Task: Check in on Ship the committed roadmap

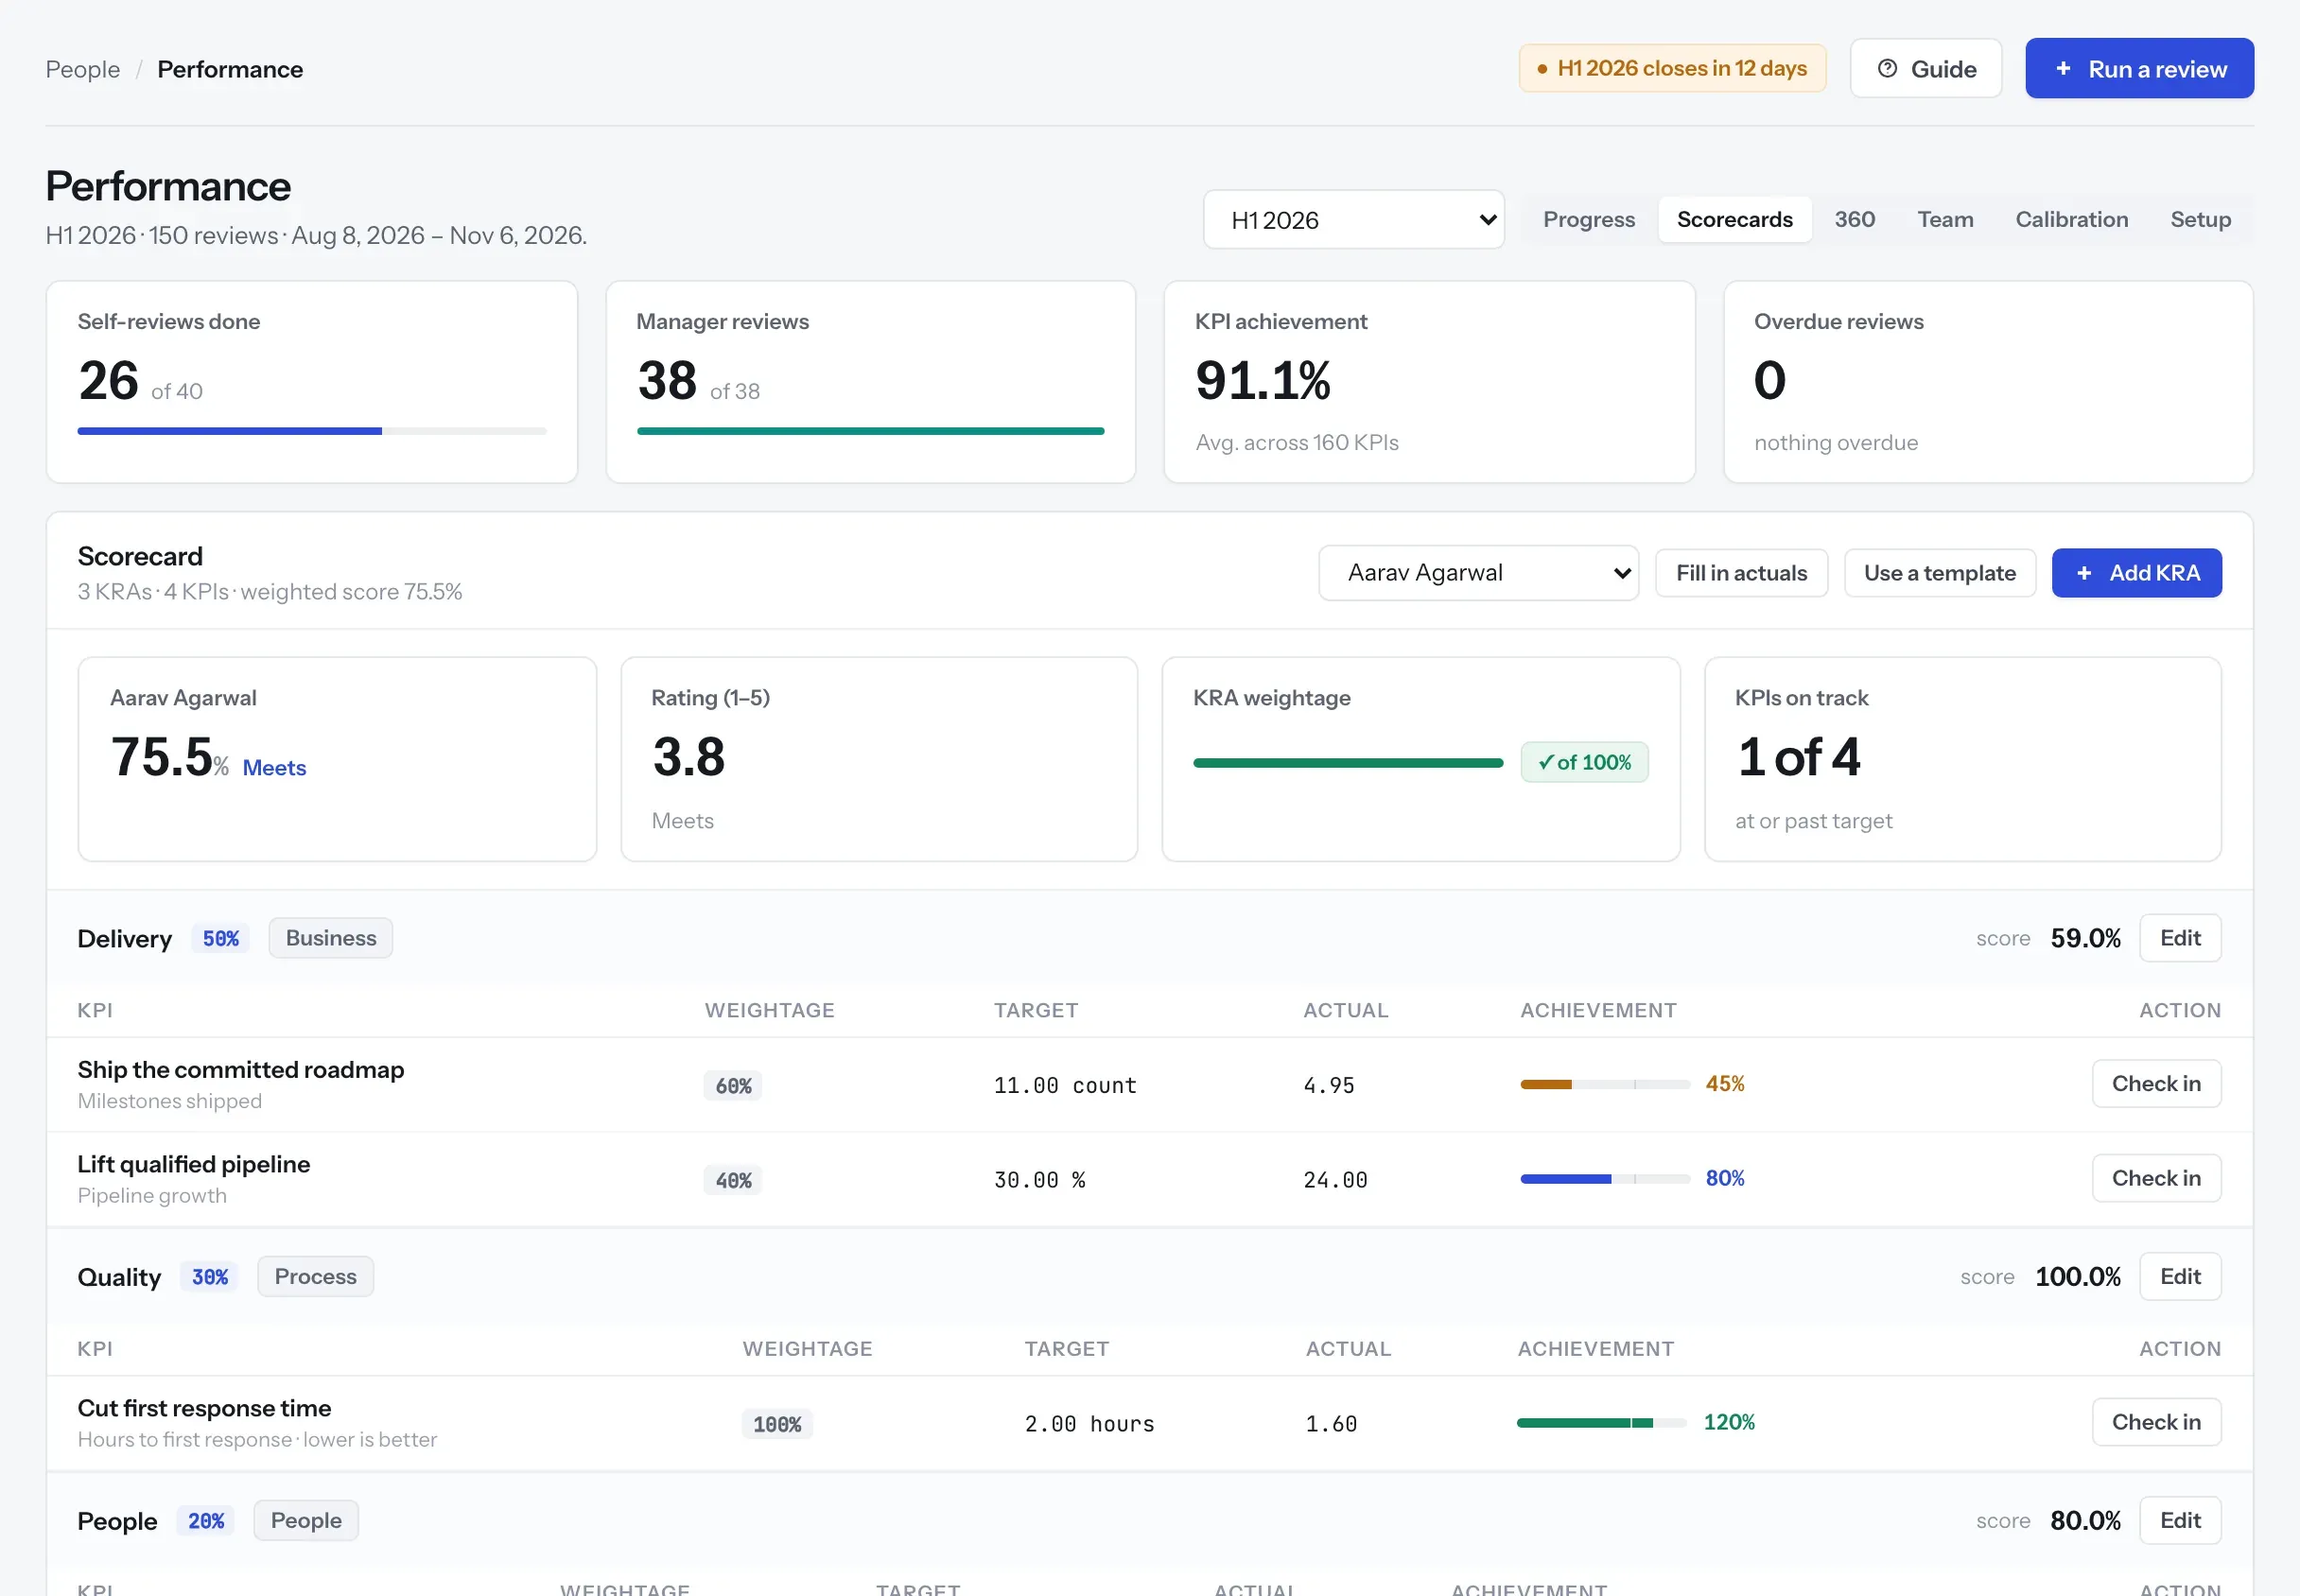Action: point(2156,1084)
